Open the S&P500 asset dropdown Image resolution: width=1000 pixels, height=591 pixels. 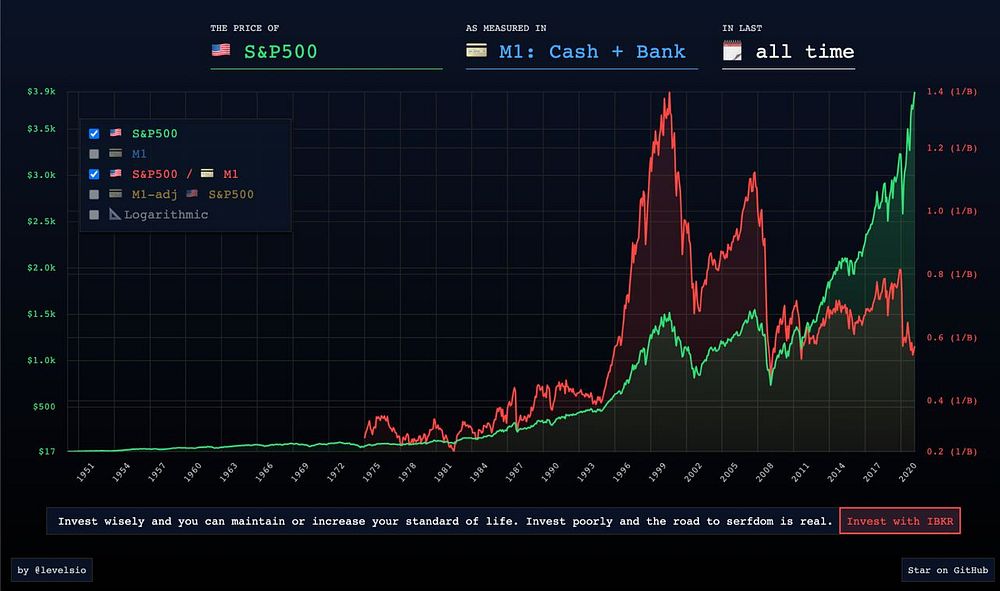(326, 52)
